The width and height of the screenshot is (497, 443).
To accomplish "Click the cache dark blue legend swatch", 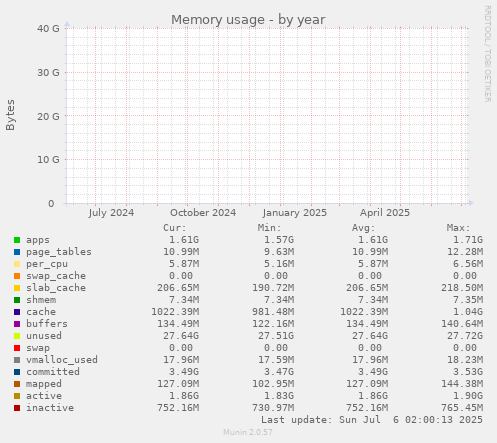I will 17,312.
